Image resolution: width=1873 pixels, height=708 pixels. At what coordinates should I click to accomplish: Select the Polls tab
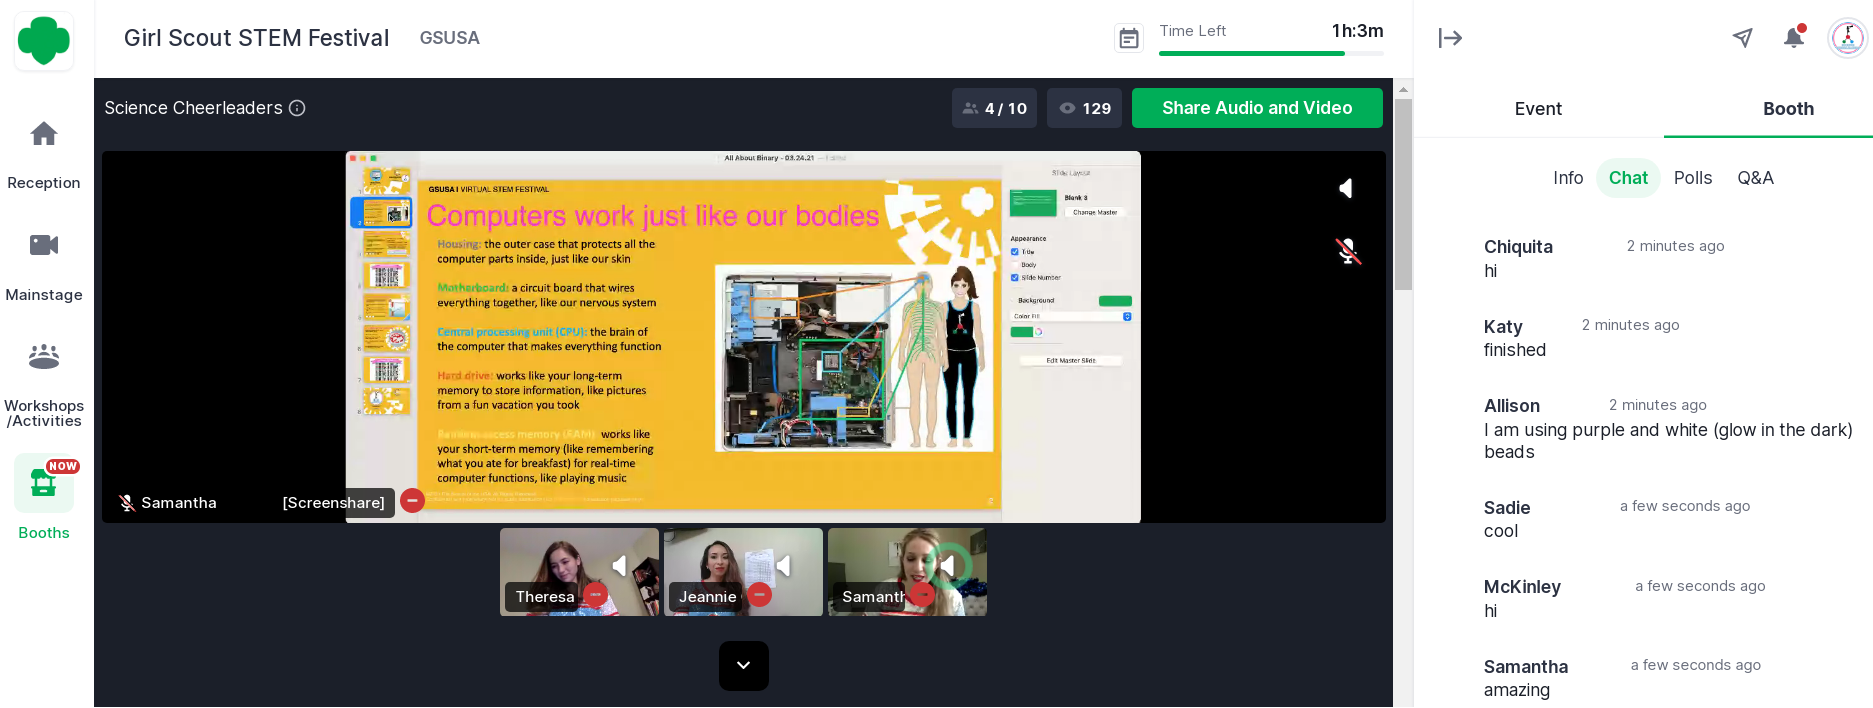pos(1692,178)
